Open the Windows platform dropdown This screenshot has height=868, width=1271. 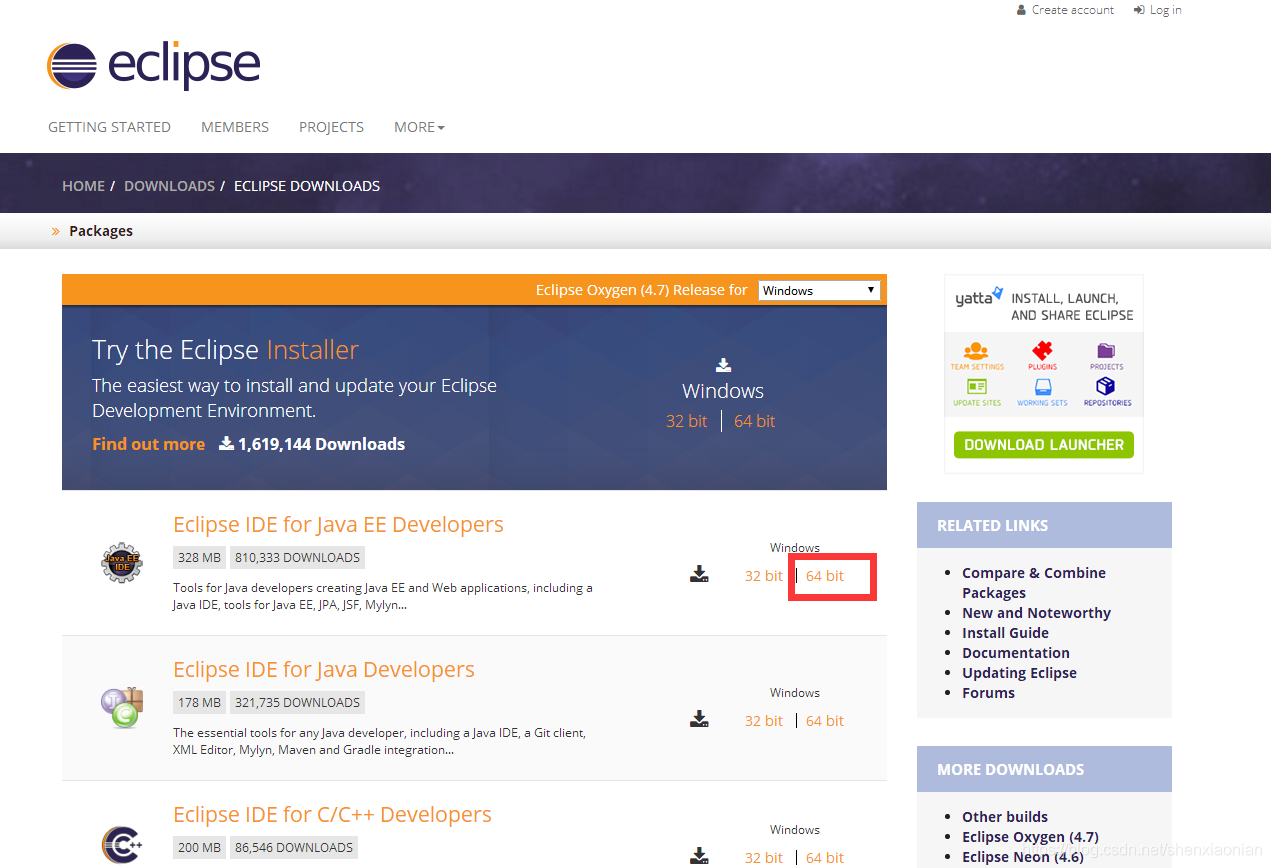click(819, 290)
